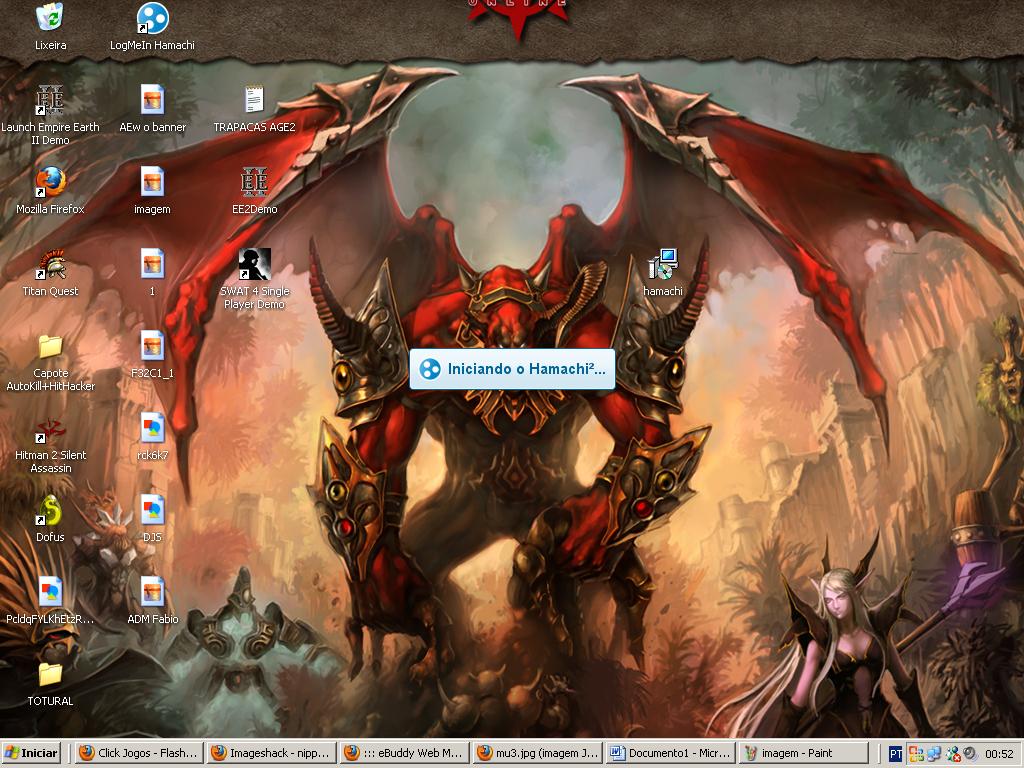Screen dimensions: 1024x768
Task: Open the TOTURAL folder on desktop
Action: pyautogui.click(x=50, y=674)
